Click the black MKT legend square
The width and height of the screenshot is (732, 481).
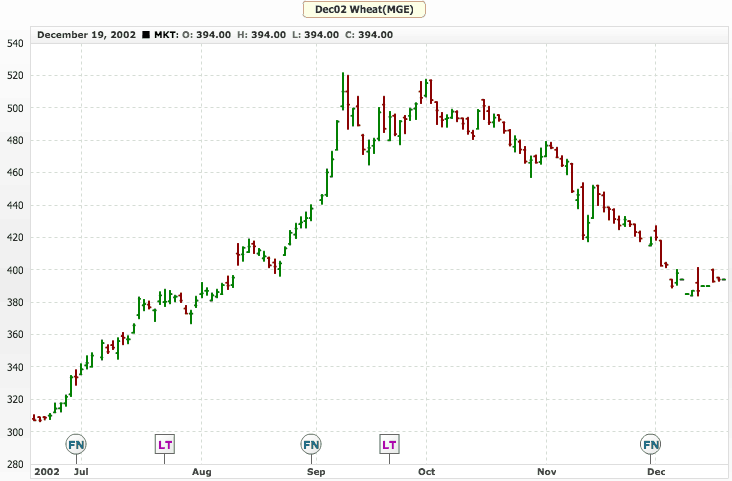tap(146, 35)
